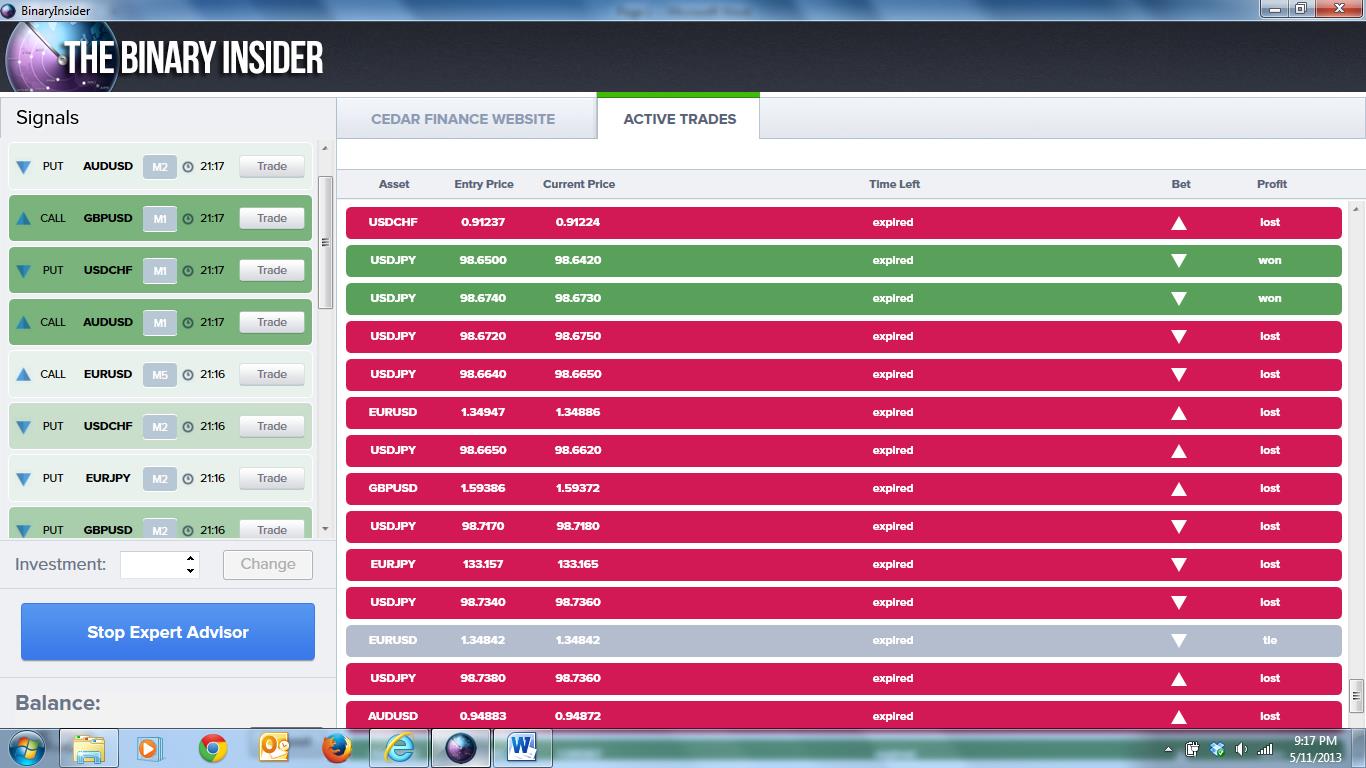Screen dimensions: 1366x768
Task: Click CALL arrow icon for EURUSD M5 signal
Action: tap(24, 374)
